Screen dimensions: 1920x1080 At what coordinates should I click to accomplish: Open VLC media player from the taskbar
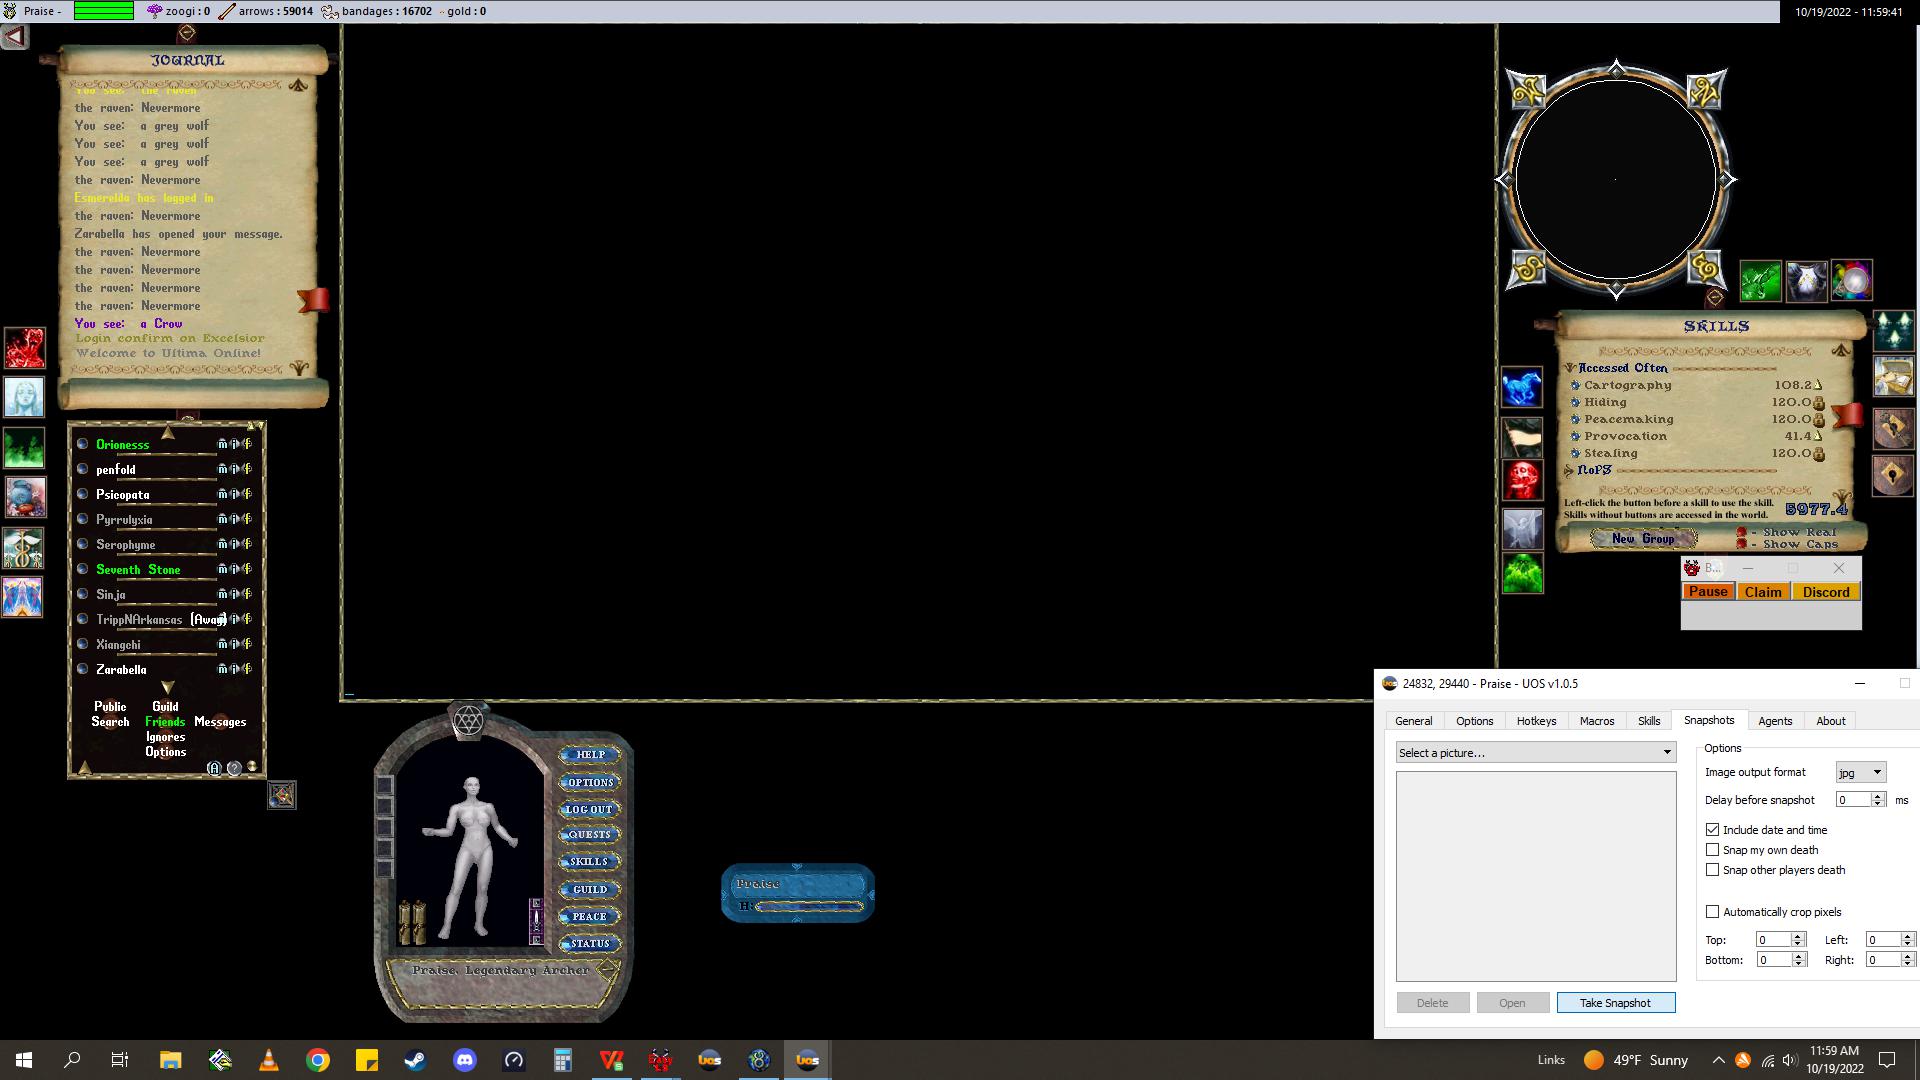(268, 1060)
